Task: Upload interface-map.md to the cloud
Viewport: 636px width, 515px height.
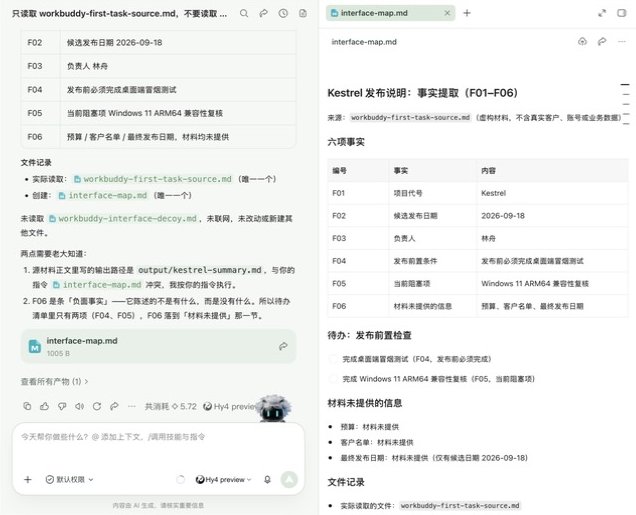Action: [x=582, y=41]
